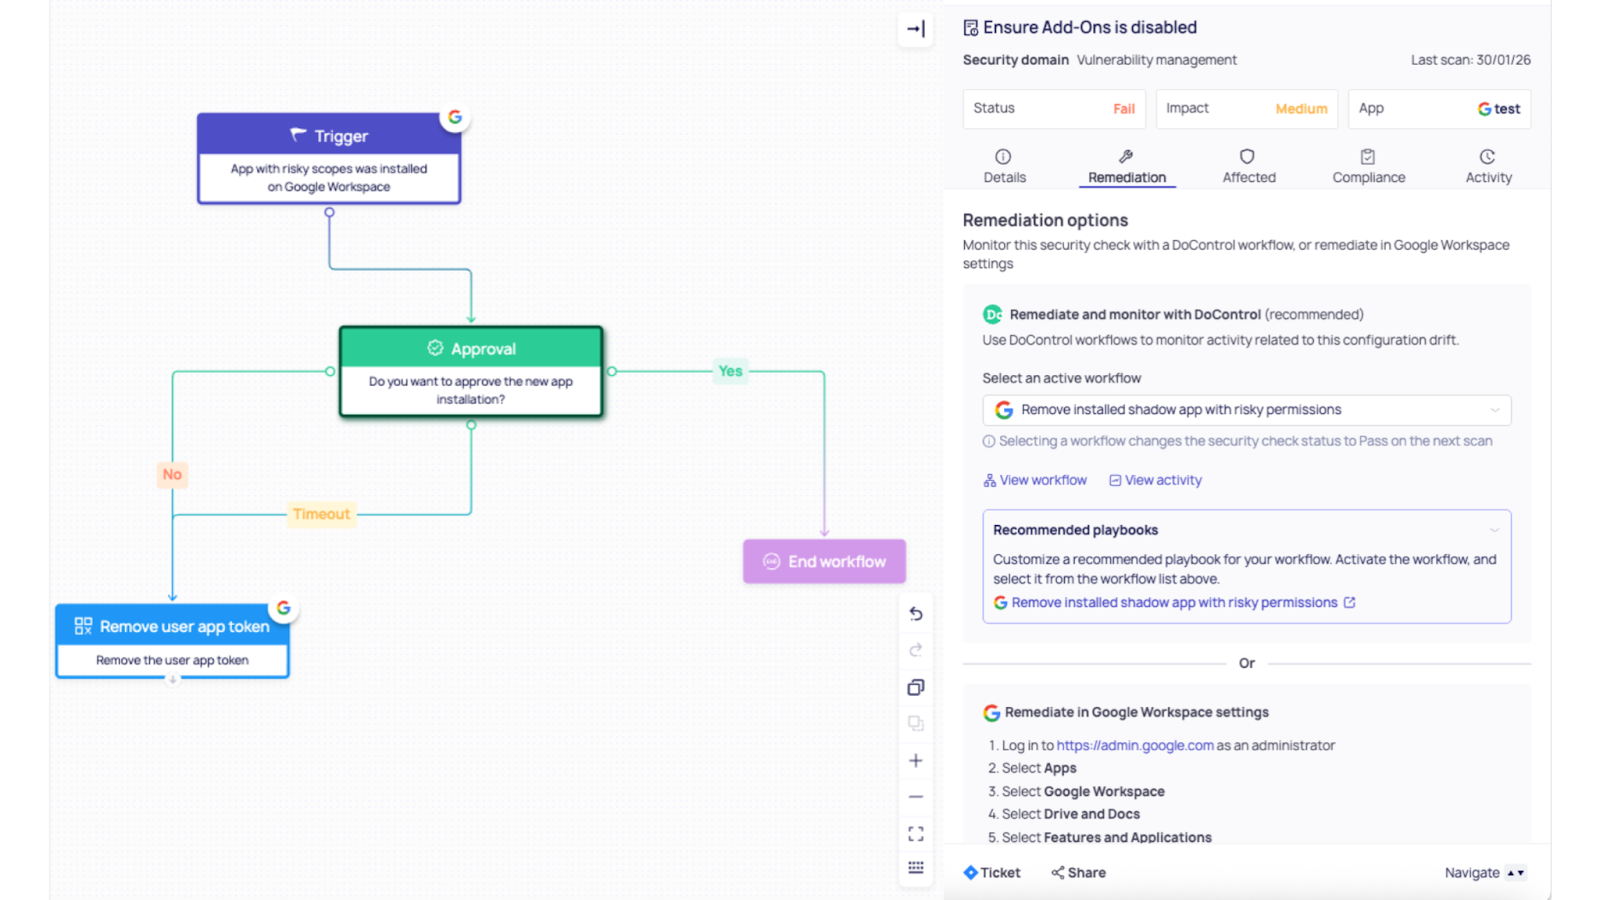Click the Vulnerability management domain text

(x=1156, y=60)
